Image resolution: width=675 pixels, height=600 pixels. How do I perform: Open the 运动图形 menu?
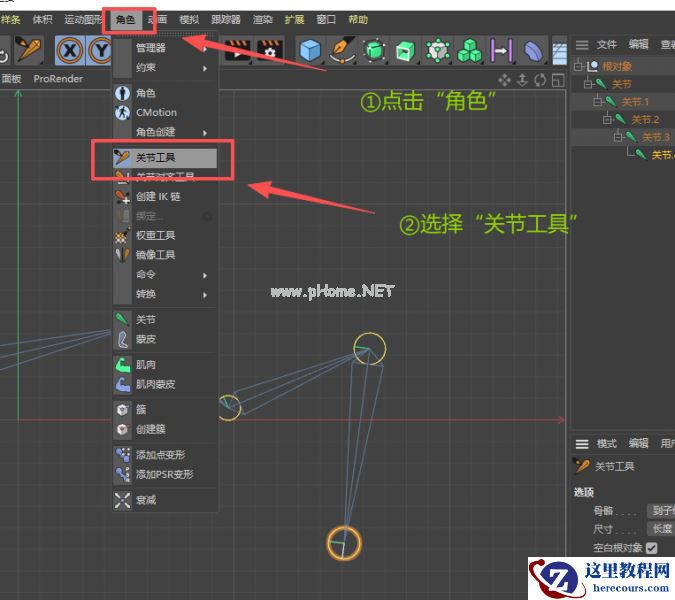coord(83,20)
